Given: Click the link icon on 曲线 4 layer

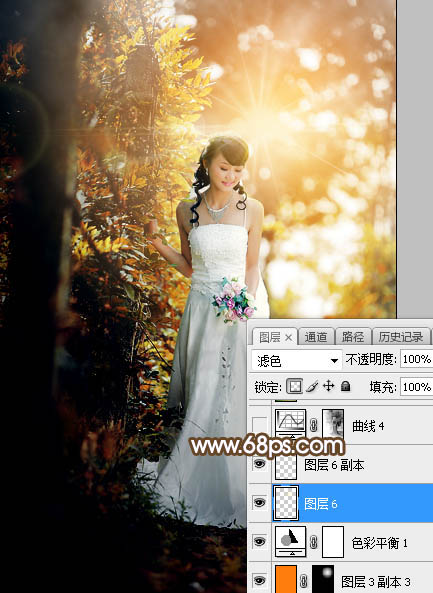Looking at the screenshot, I should (x=314, y=425).
